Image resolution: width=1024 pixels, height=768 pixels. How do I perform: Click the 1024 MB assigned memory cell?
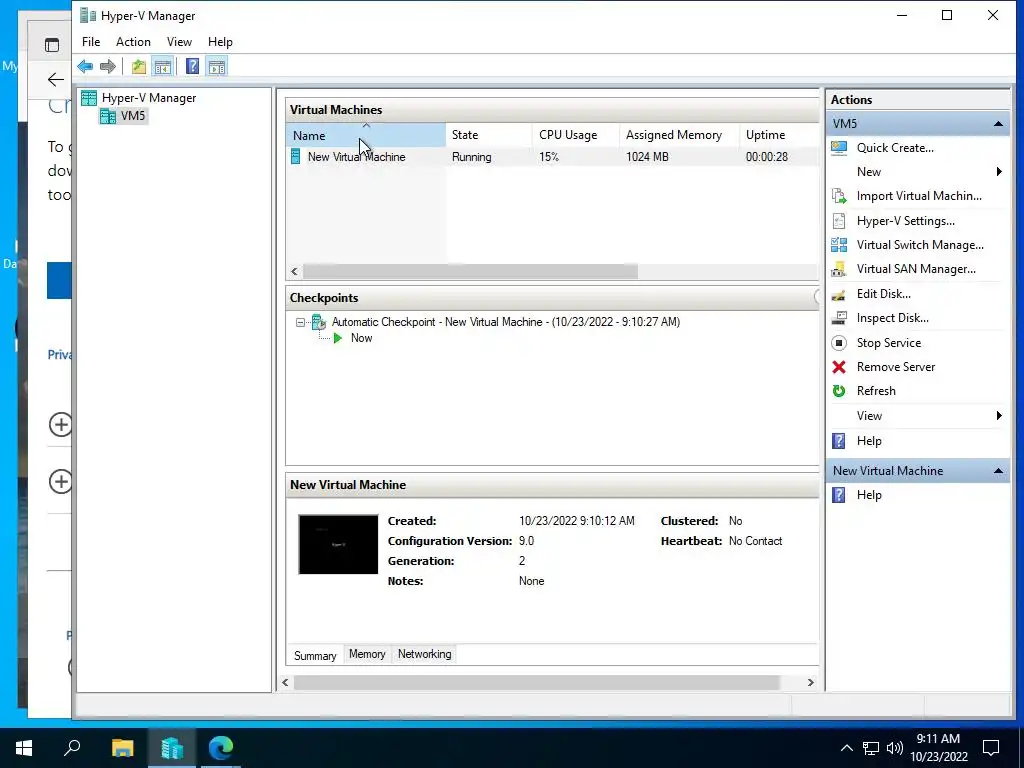647,157
